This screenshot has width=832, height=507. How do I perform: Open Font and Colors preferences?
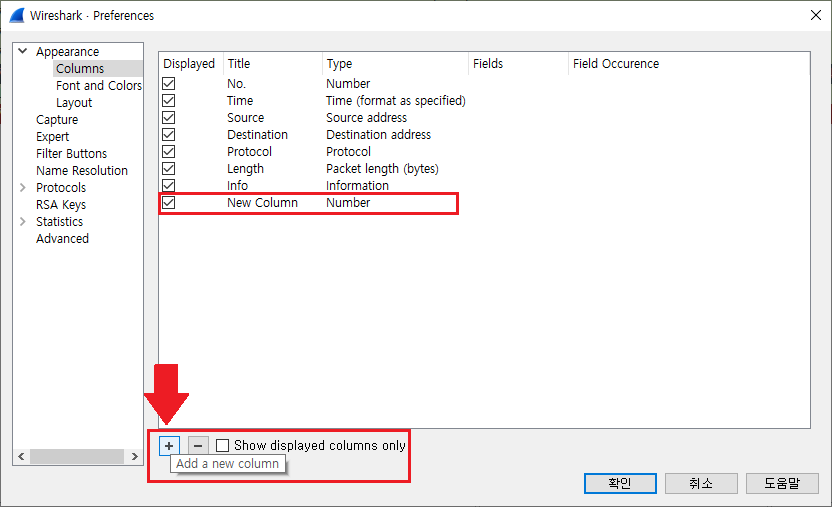tap(99, 85)
